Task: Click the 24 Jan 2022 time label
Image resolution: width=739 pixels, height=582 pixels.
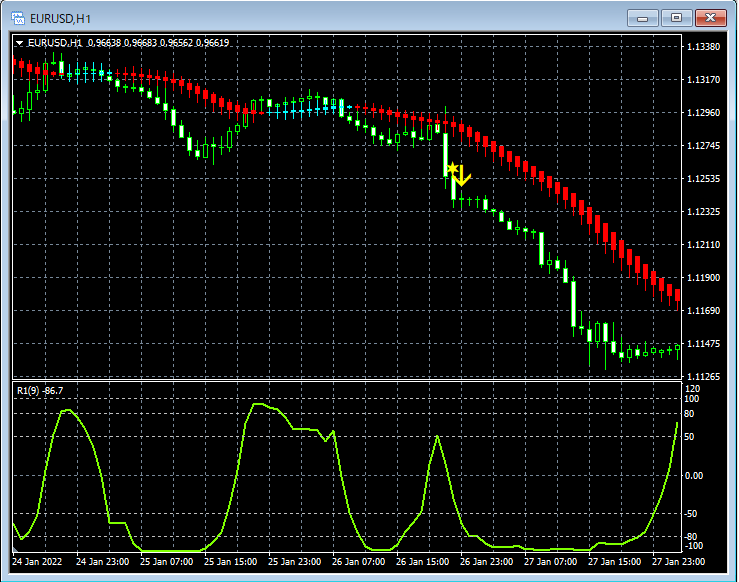Action: click(x=37, y=562)
